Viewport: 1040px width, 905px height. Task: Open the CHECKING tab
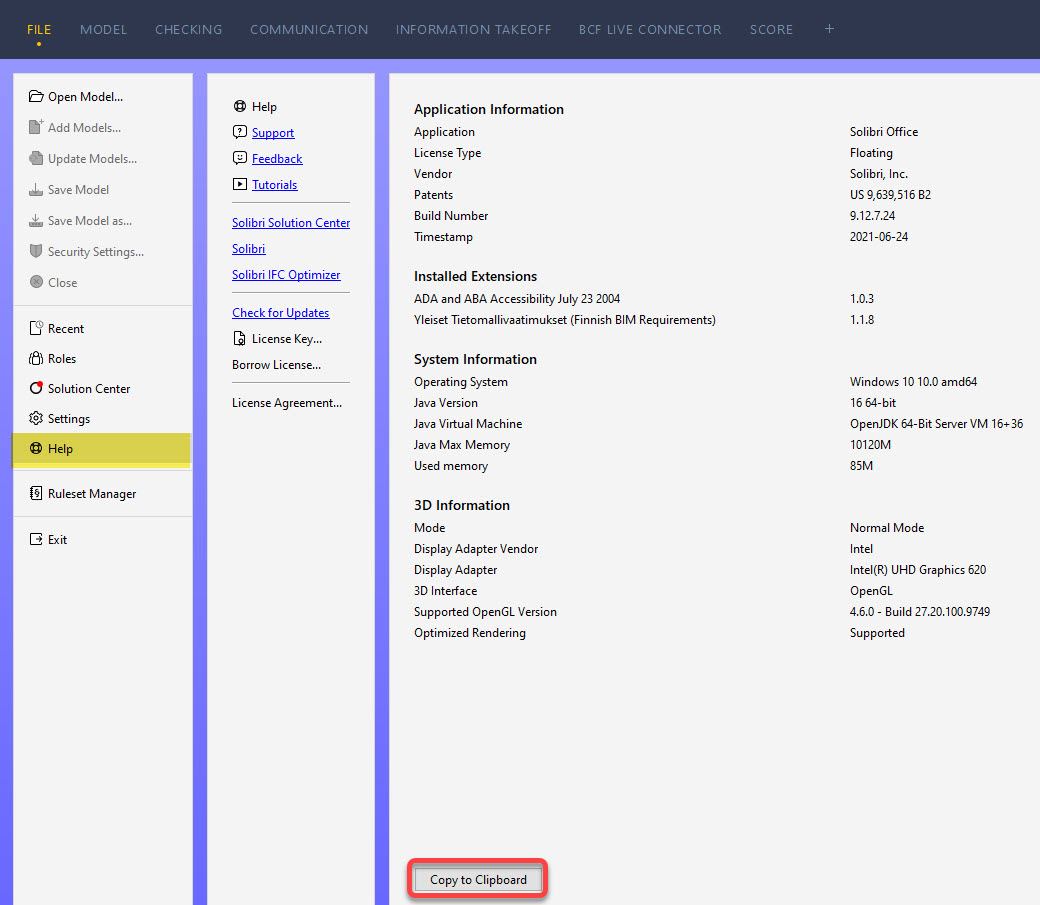tap(188, 29)
